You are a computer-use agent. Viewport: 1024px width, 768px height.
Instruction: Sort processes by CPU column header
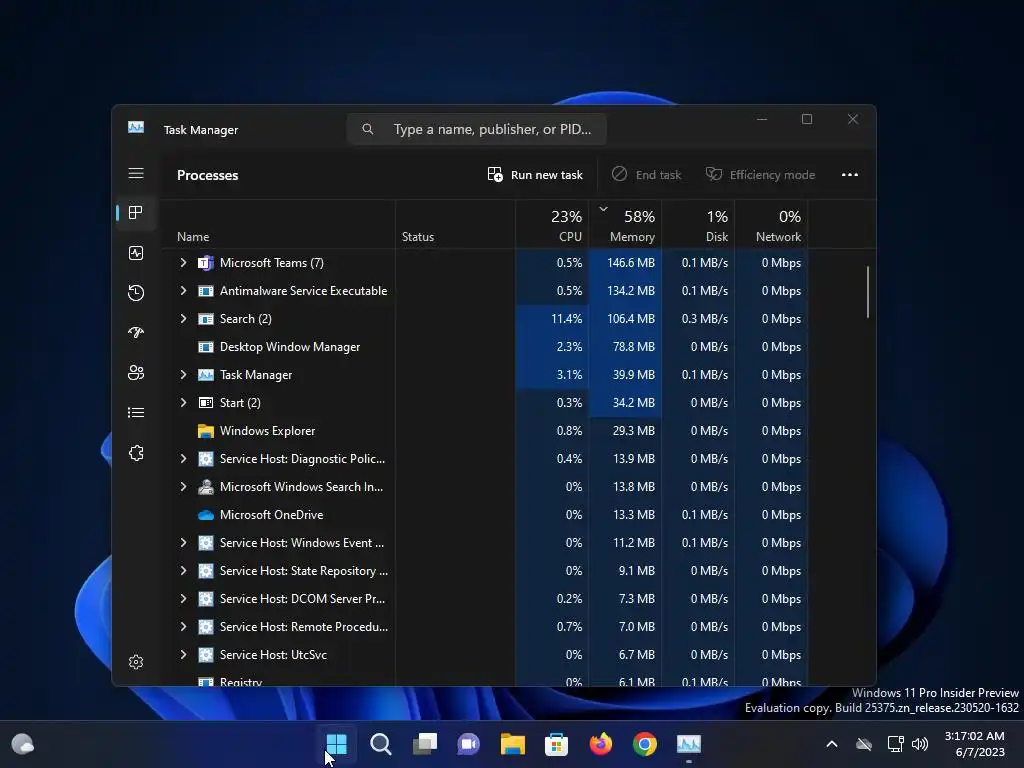552,225
